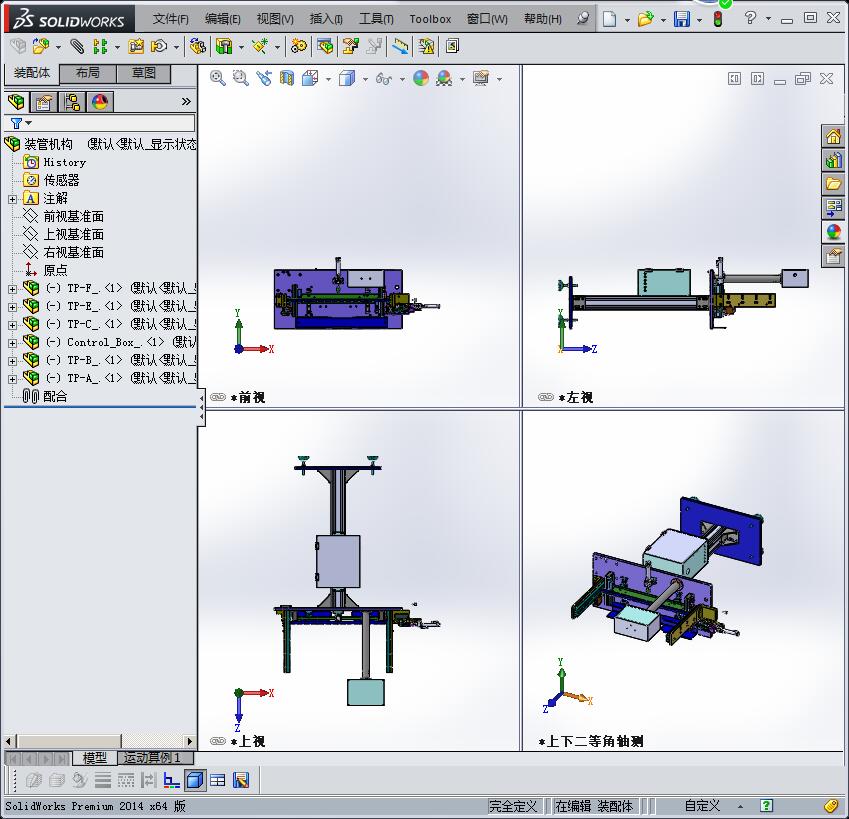
Task: Expand the 注解 annotations folder
Action: click(x=12, y=199)
